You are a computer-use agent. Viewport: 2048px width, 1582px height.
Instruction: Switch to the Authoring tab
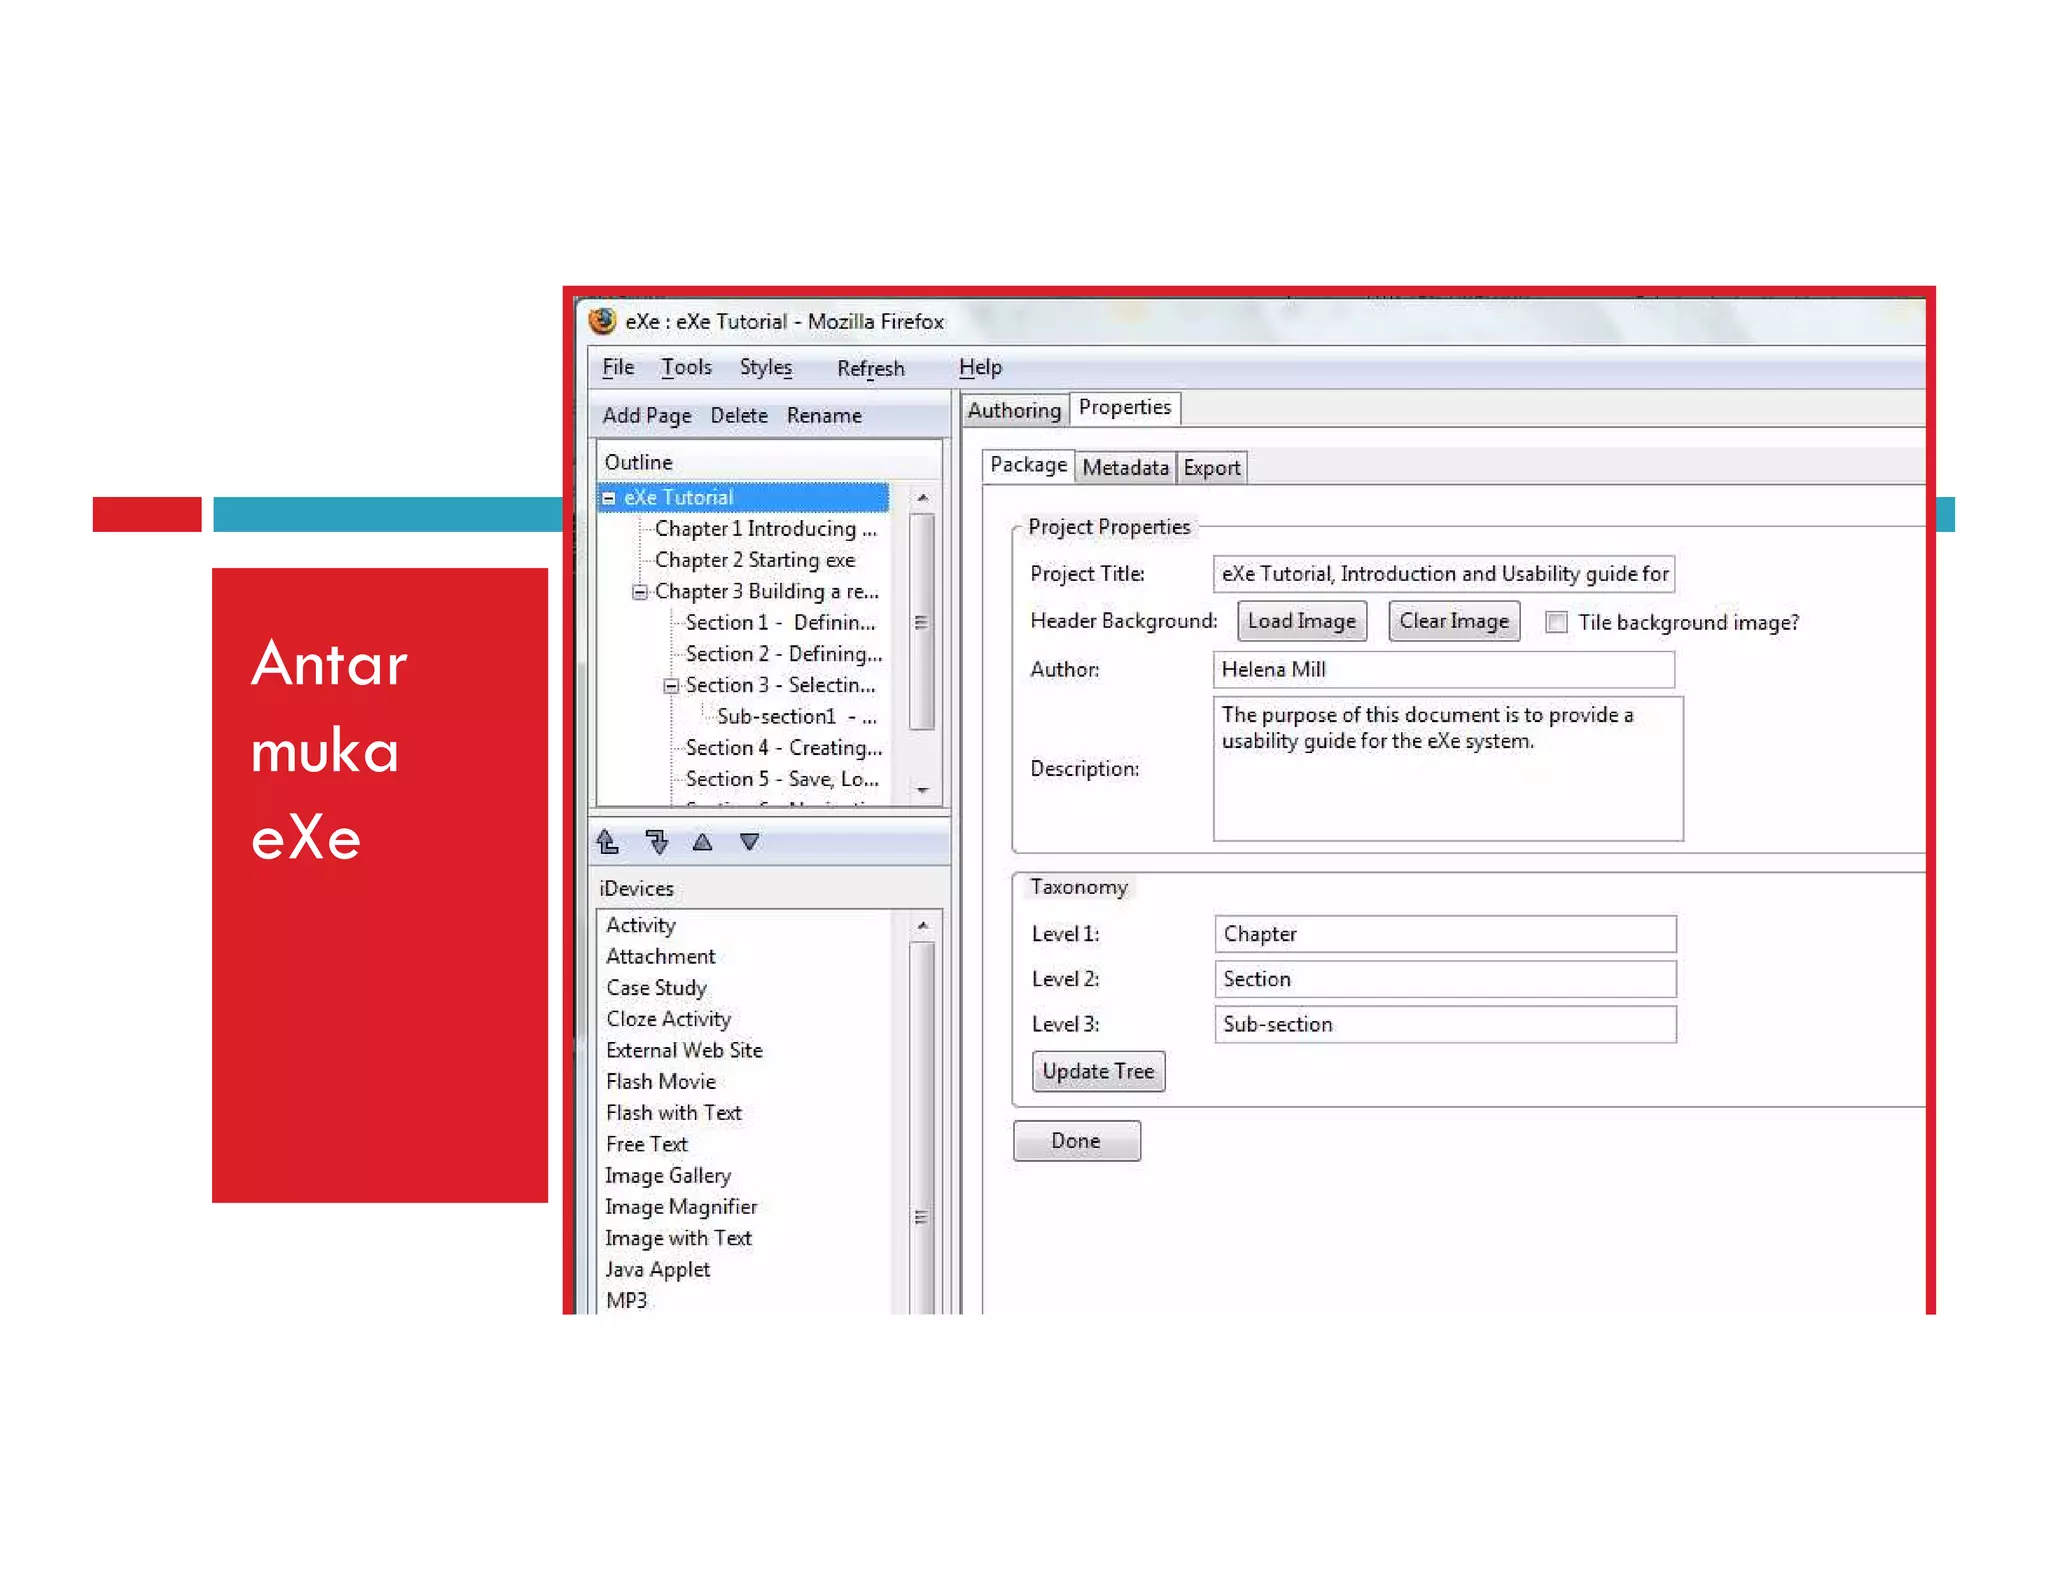click(1013, 410)
